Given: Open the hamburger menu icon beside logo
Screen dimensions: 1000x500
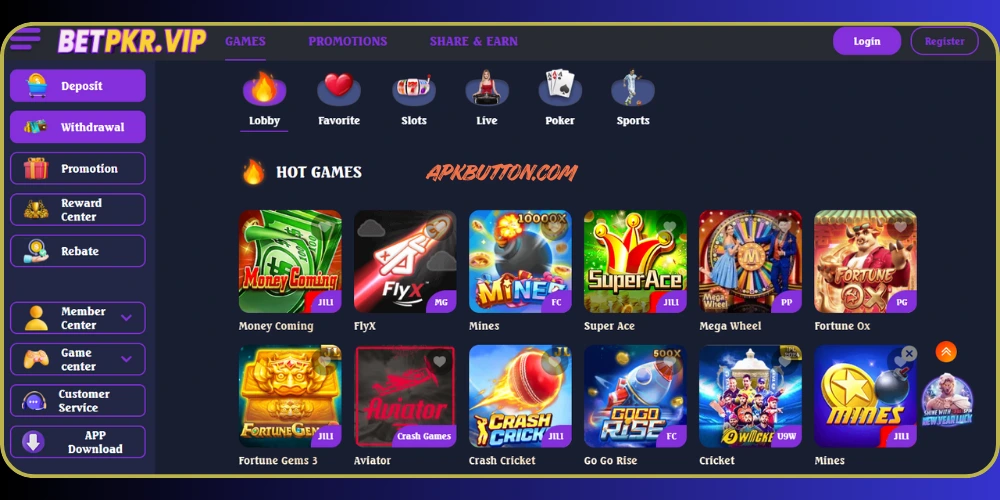Looking at the screenshot, I should coord(25,39).
